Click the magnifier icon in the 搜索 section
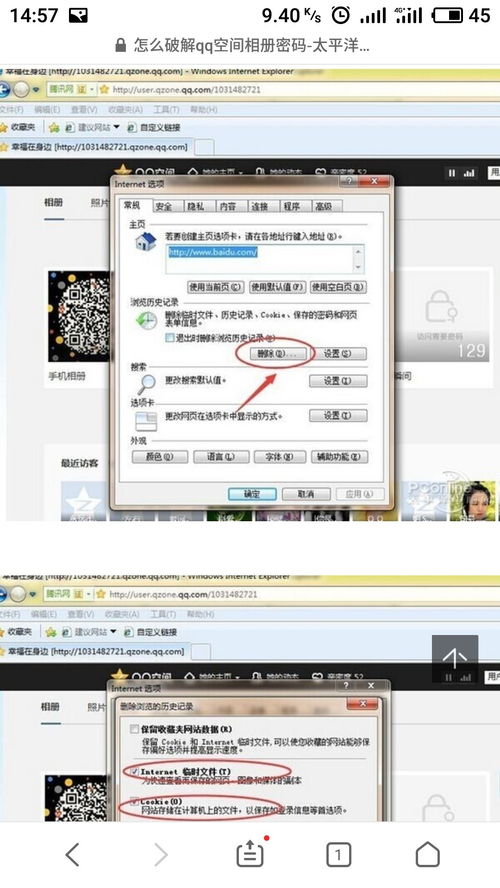Image resolution: width=500 pixels, height=888 pixels. [x=146, y=383]
